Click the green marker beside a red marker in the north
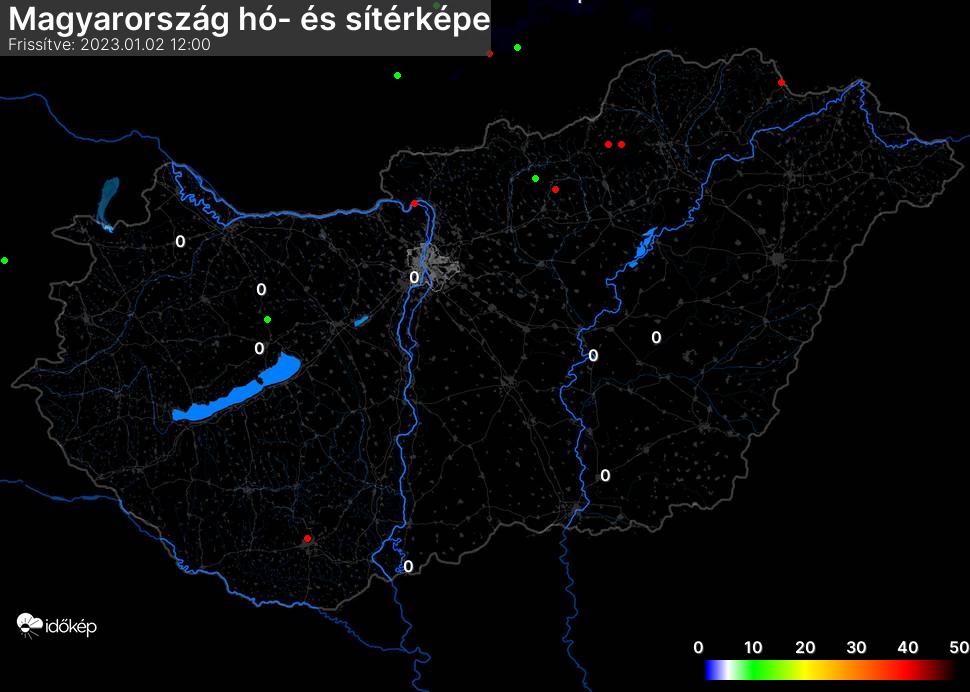Screen dimensions: 970x692 535,179
